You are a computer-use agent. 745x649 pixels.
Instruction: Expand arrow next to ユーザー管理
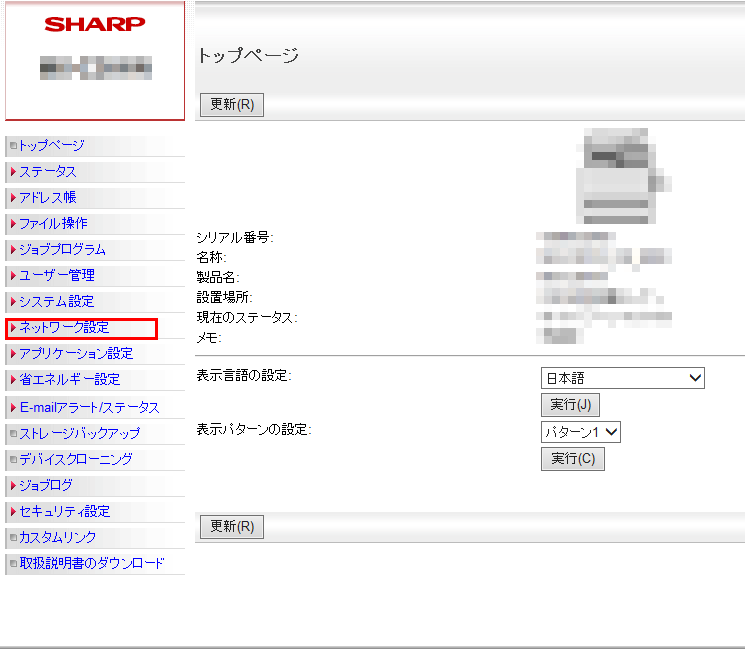click(13, 275)
